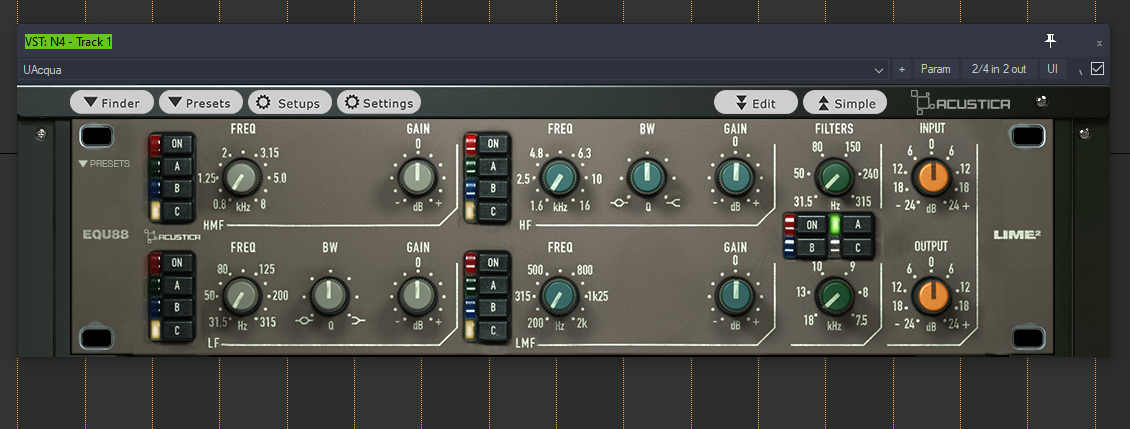Select HMF band preset C
1130x429 pixels.
[x=177, y=211]
